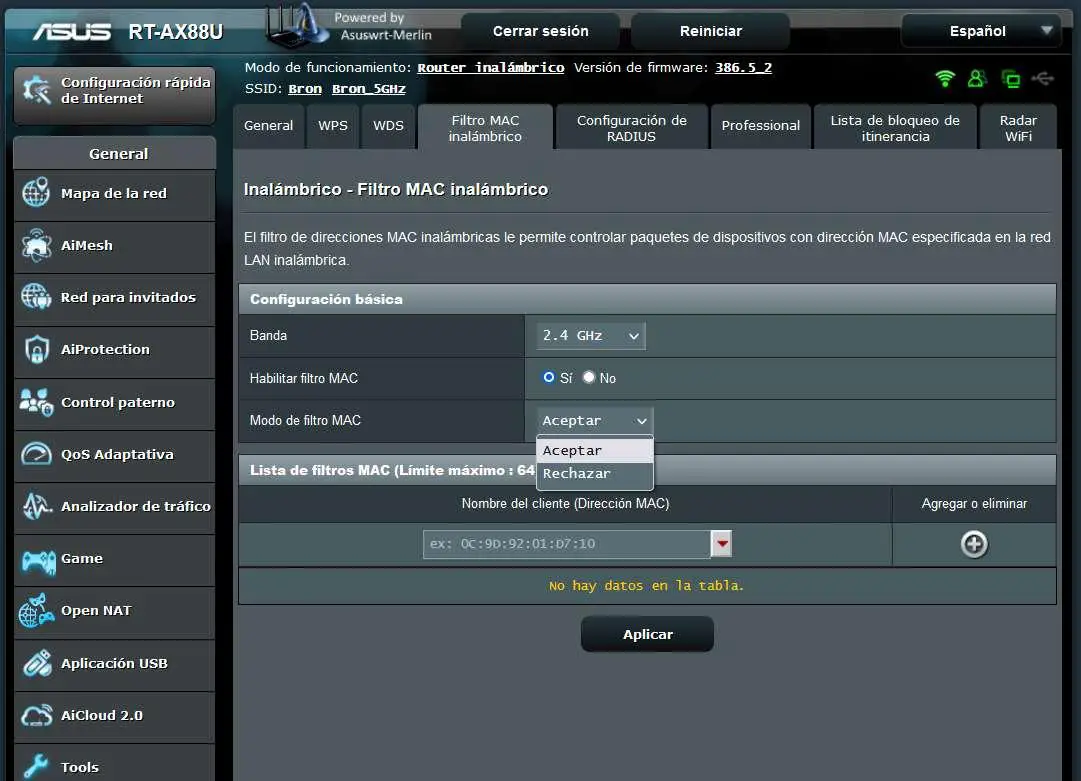Click the plus icon to add MAC

pos(974,544)
